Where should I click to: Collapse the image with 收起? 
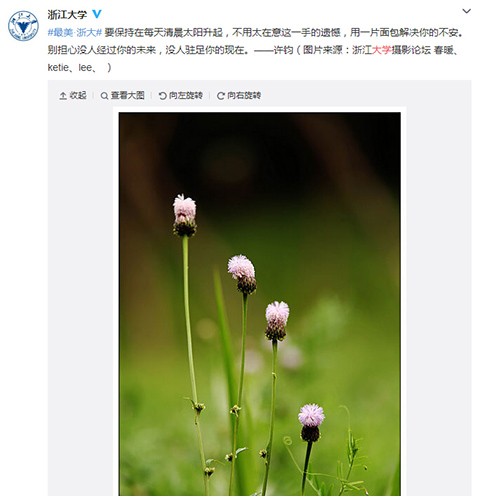pyautogui.click(x=78, y=96)
